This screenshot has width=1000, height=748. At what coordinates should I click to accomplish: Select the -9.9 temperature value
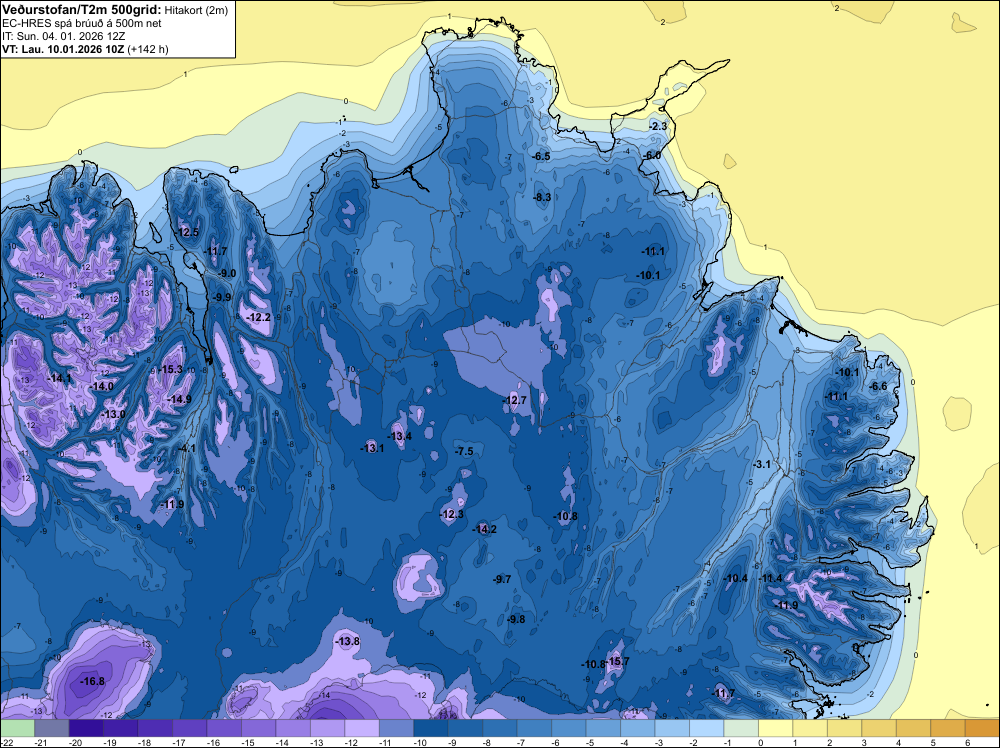point(221,297)
